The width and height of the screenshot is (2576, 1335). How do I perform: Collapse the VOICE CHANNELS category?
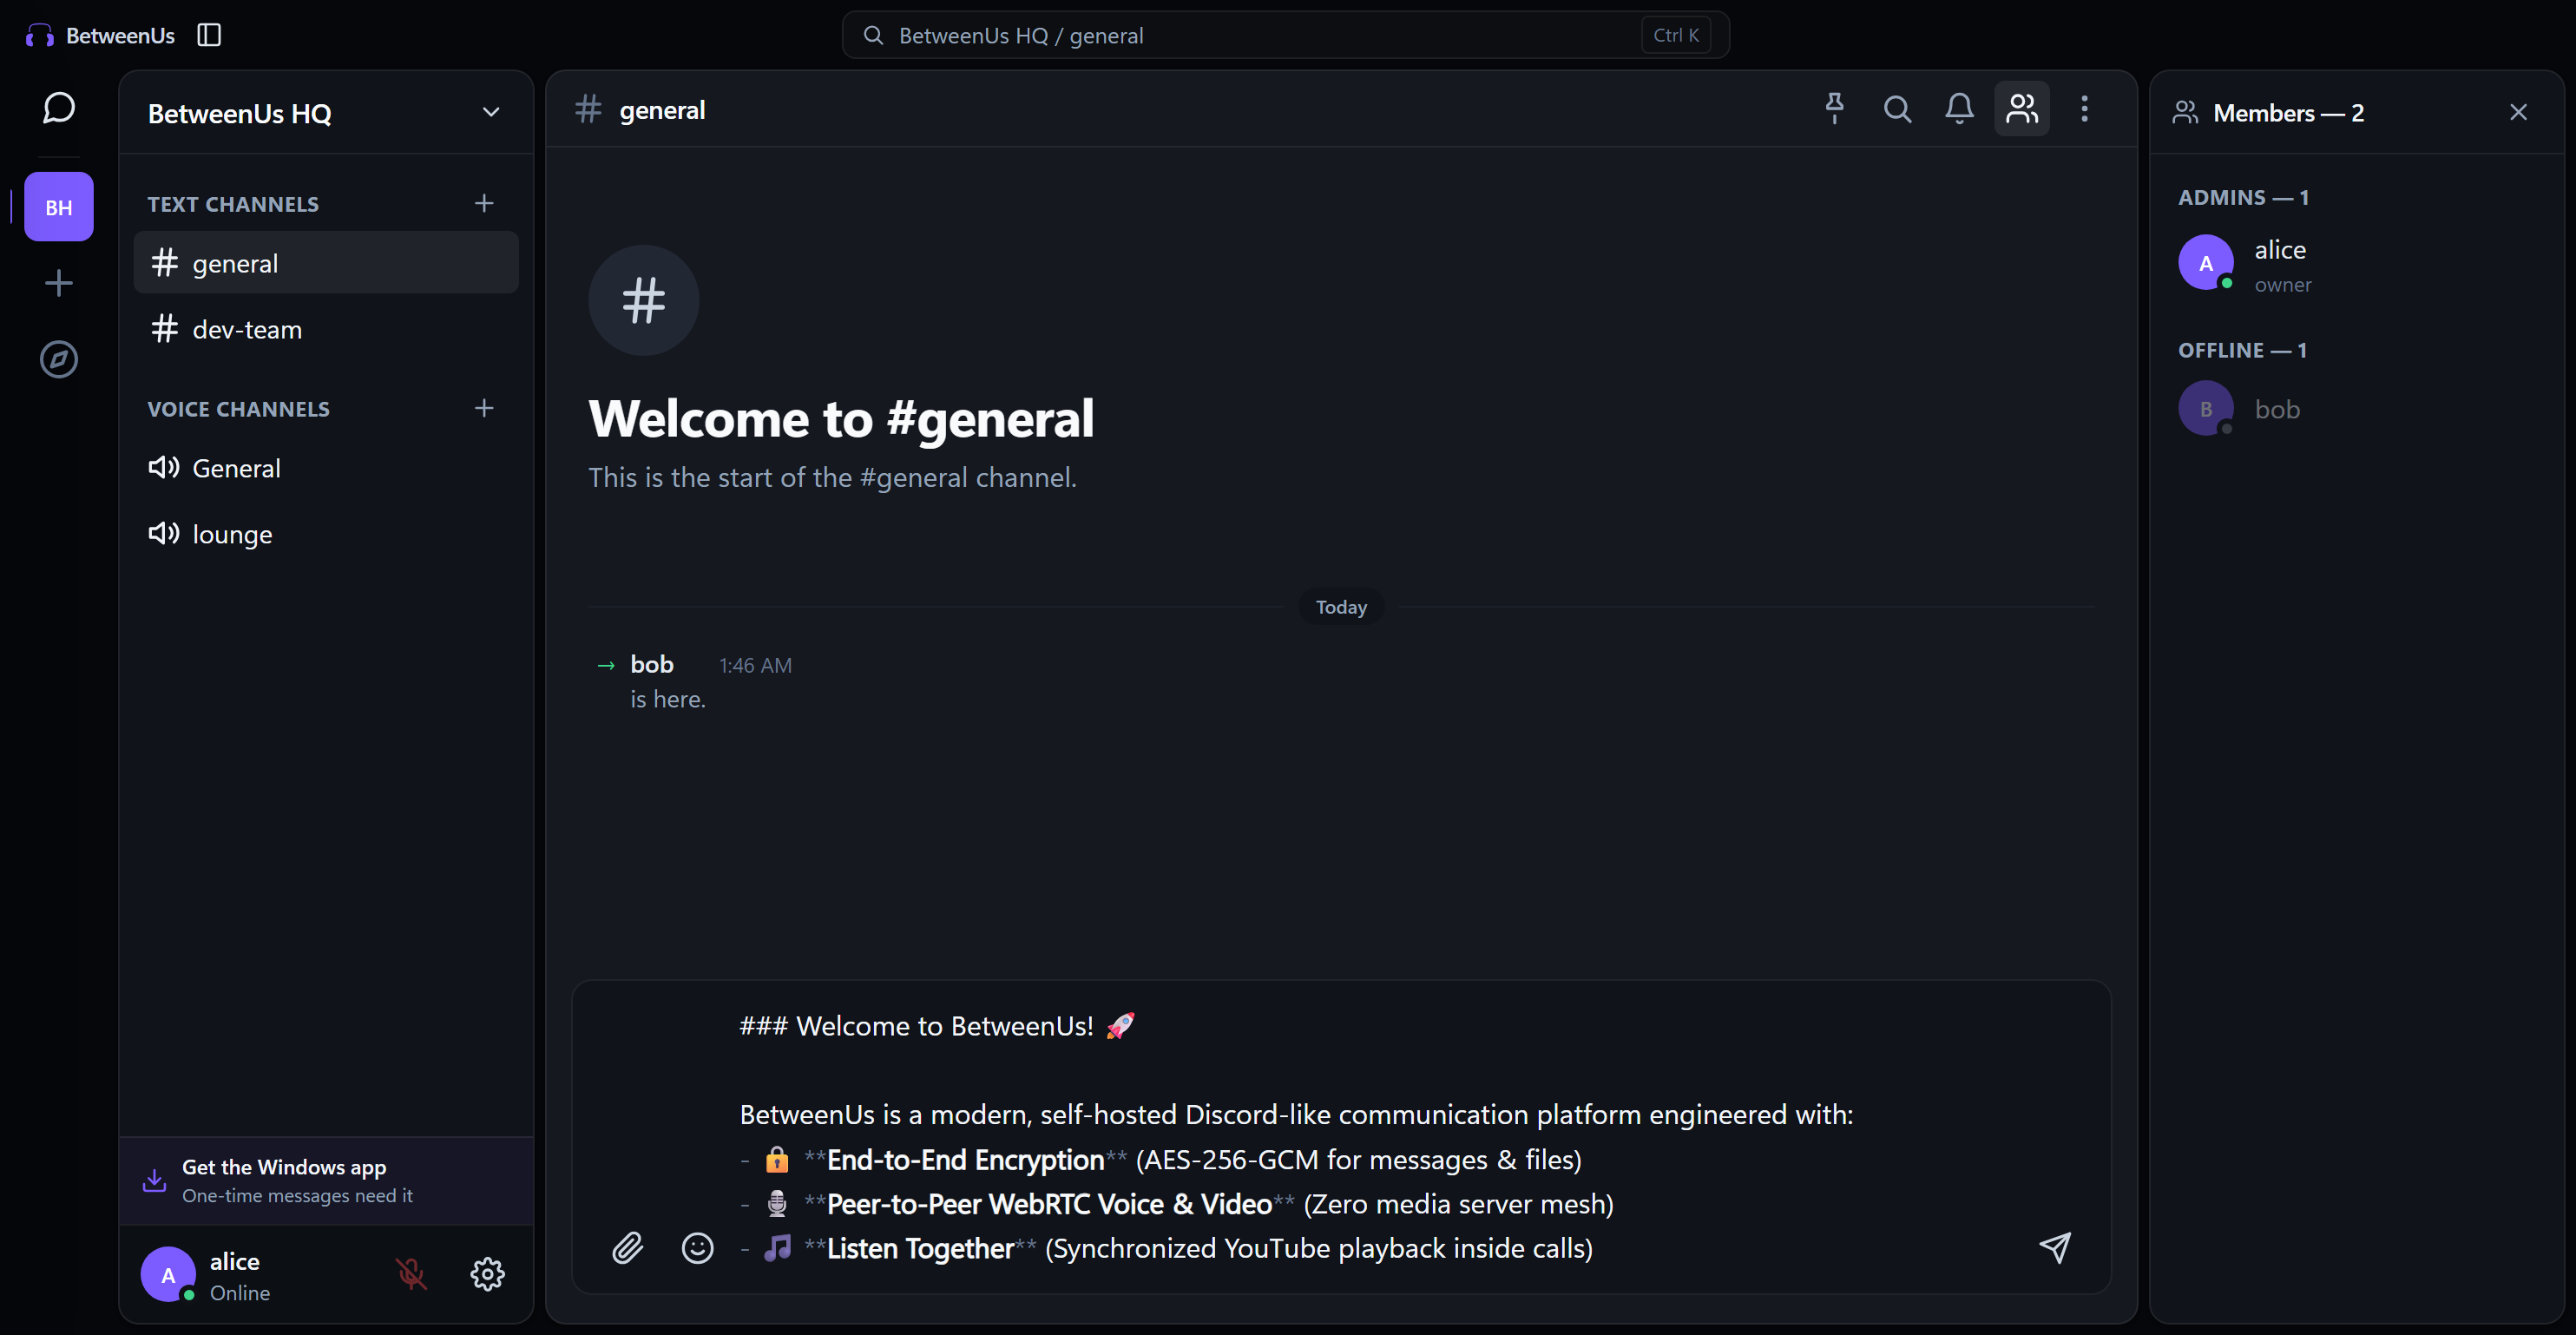(x=238, y=409)
